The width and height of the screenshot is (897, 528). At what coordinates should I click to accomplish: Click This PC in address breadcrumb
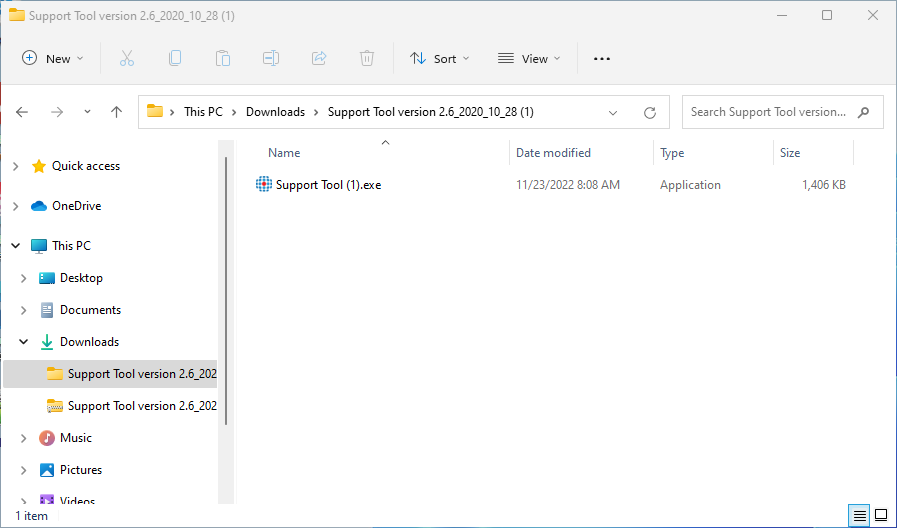[203, 112]
